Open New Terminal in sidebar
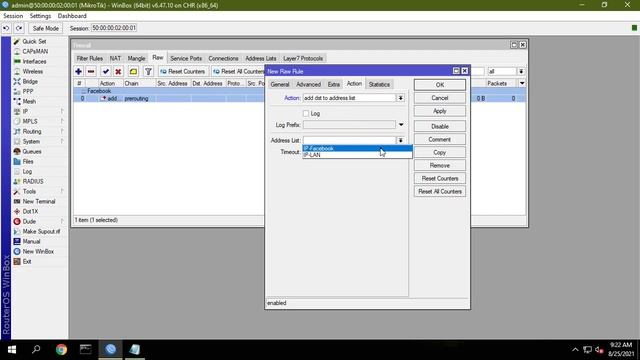This screenshot has width=640, height=360. coord(39,201)
